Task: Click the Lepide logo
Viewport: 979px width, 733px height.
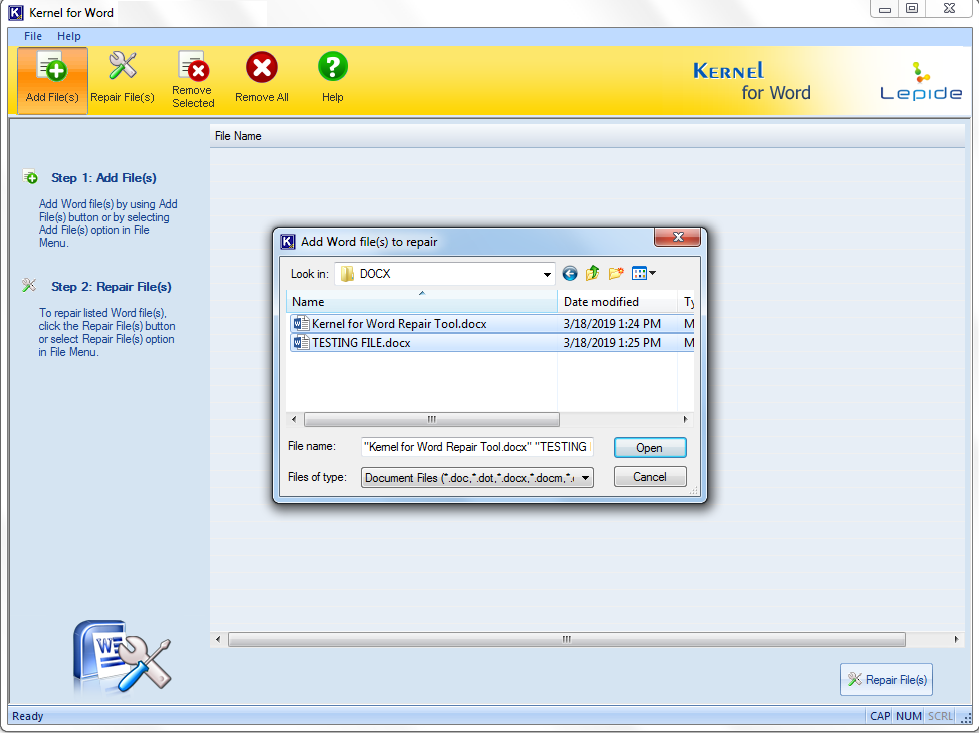Action: point(921,81)
